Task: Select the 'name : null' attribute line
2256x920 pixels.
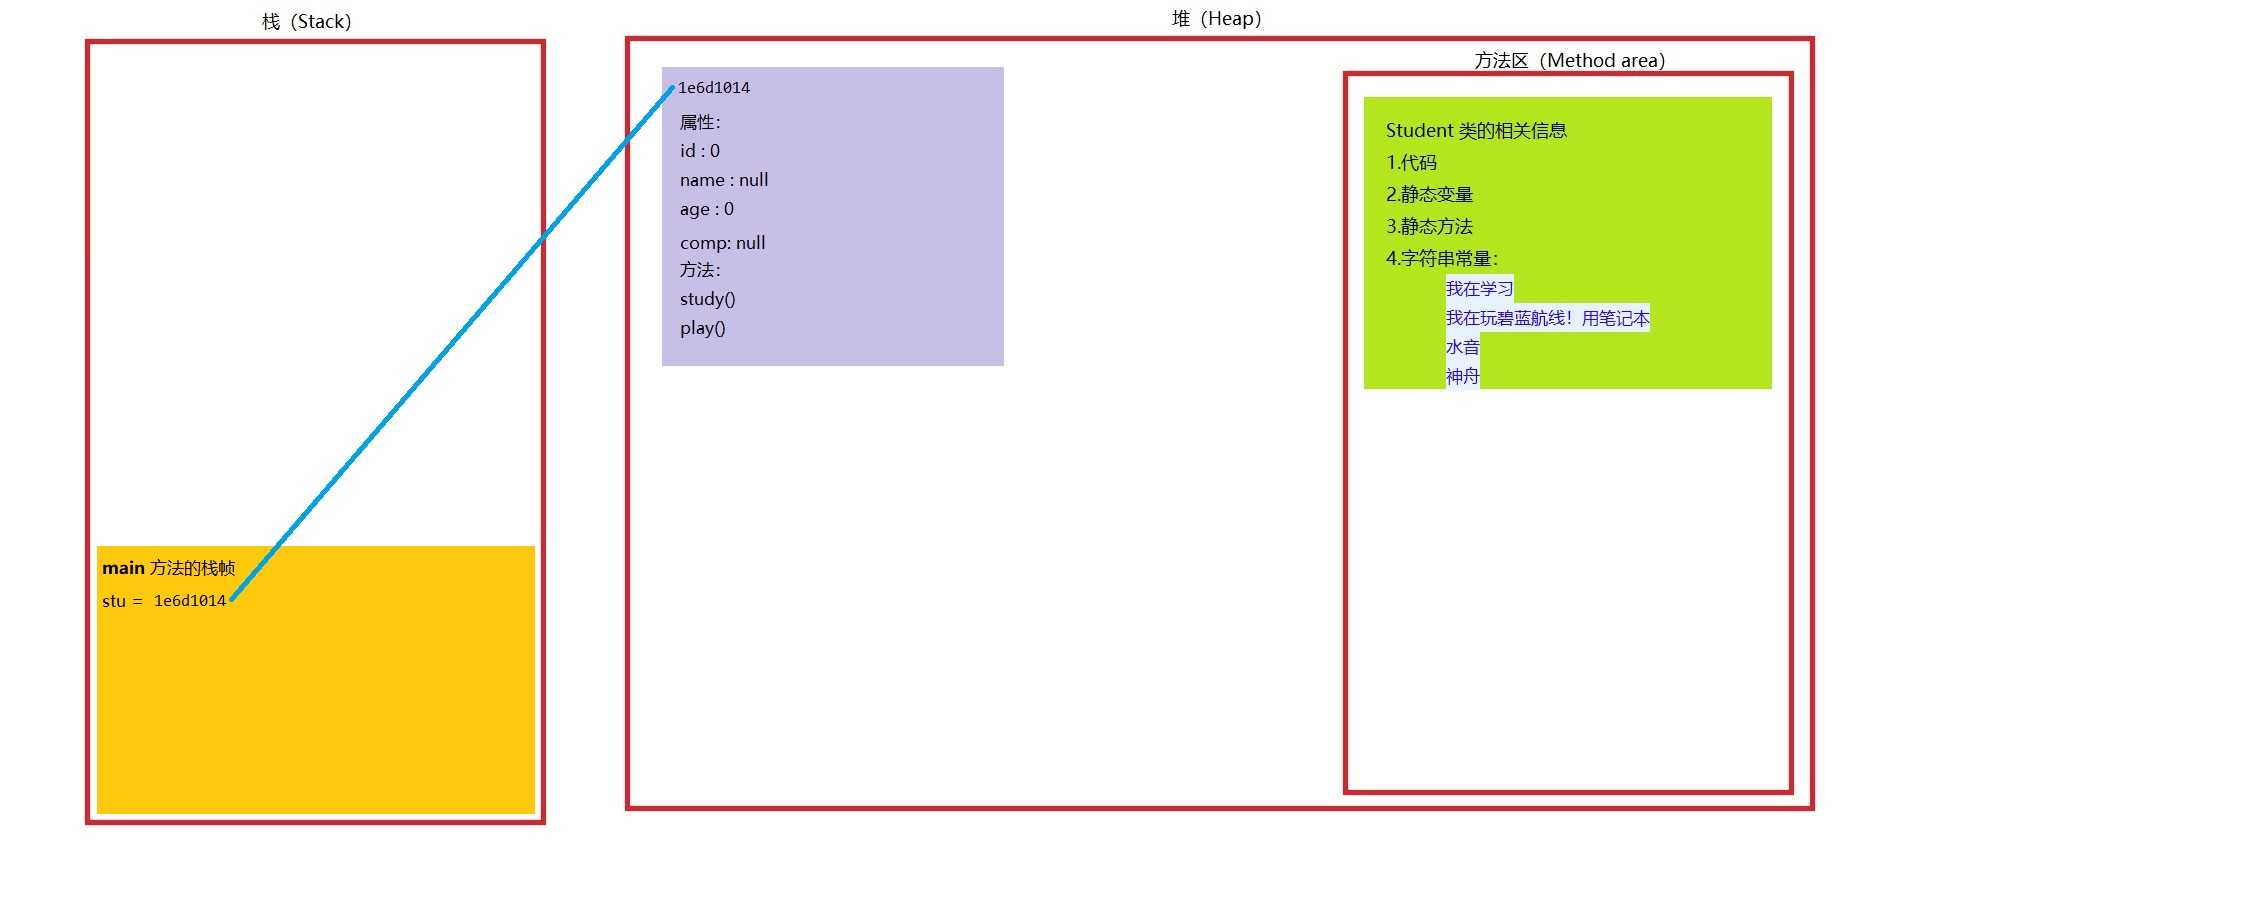Action: tap(724, 180)
